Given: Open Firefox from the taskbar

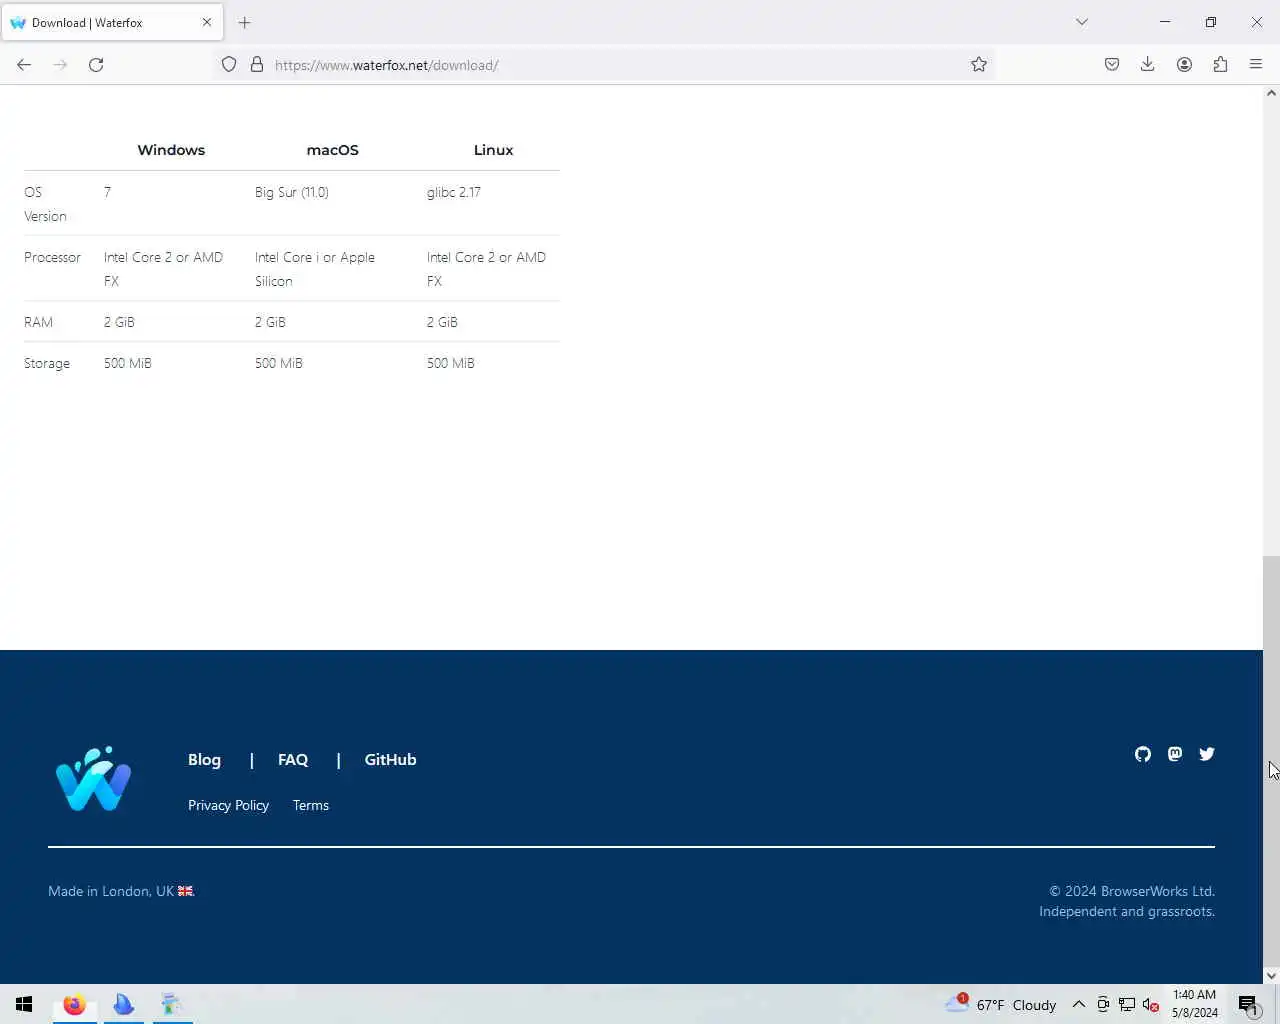Looking at the screenshot, I should [x=74, y=1004].
